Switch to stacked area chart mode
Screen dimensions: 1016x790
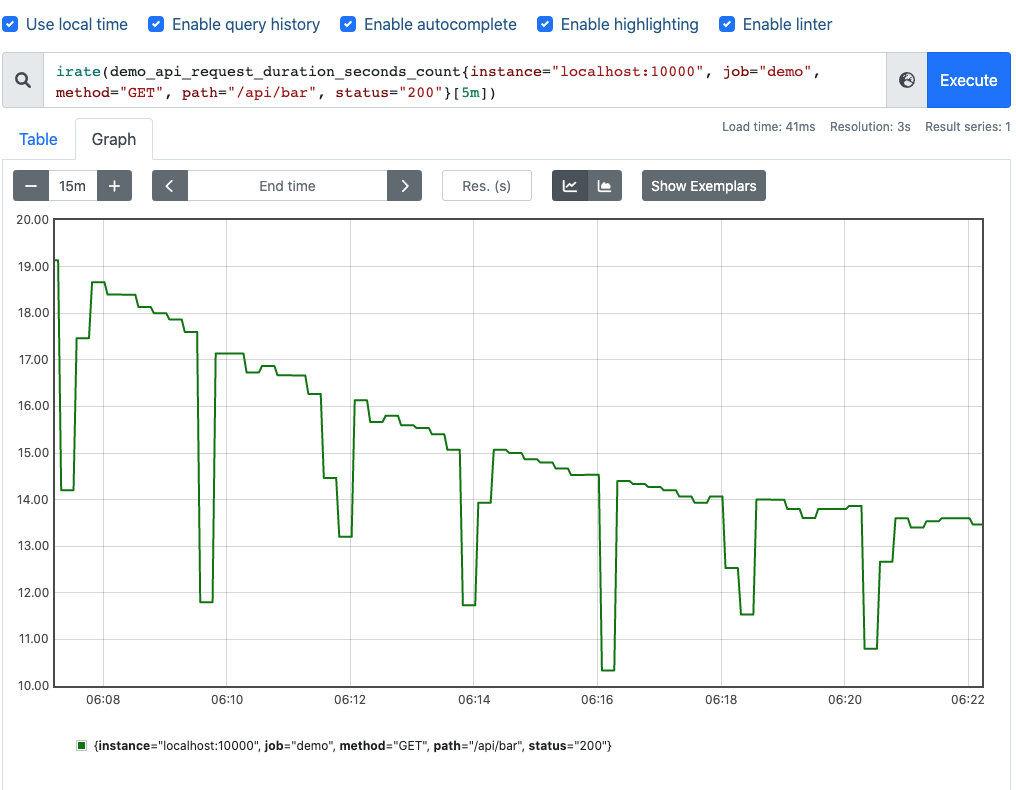click(604, 186)
